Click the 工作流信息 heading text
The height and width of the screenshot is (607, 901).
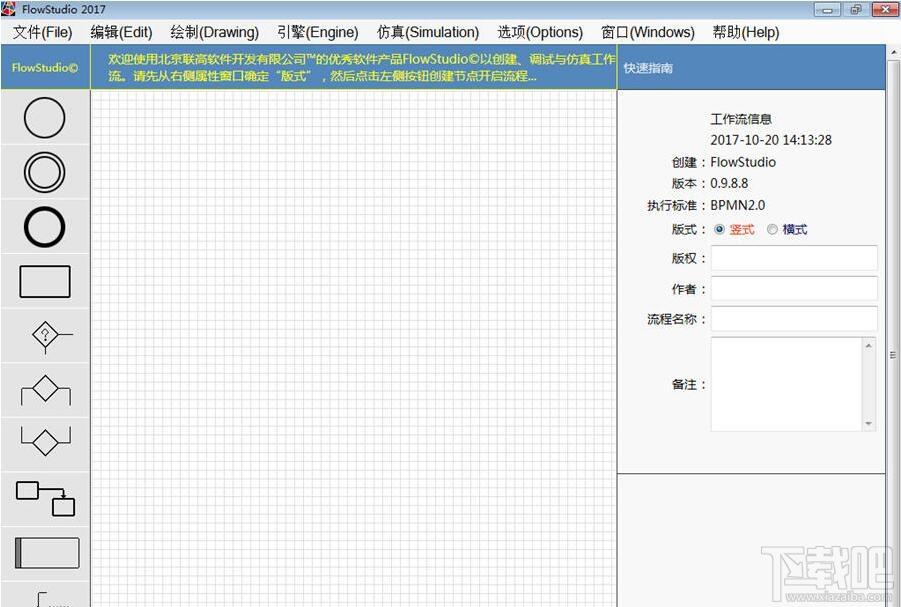click(x=741, y=119)
